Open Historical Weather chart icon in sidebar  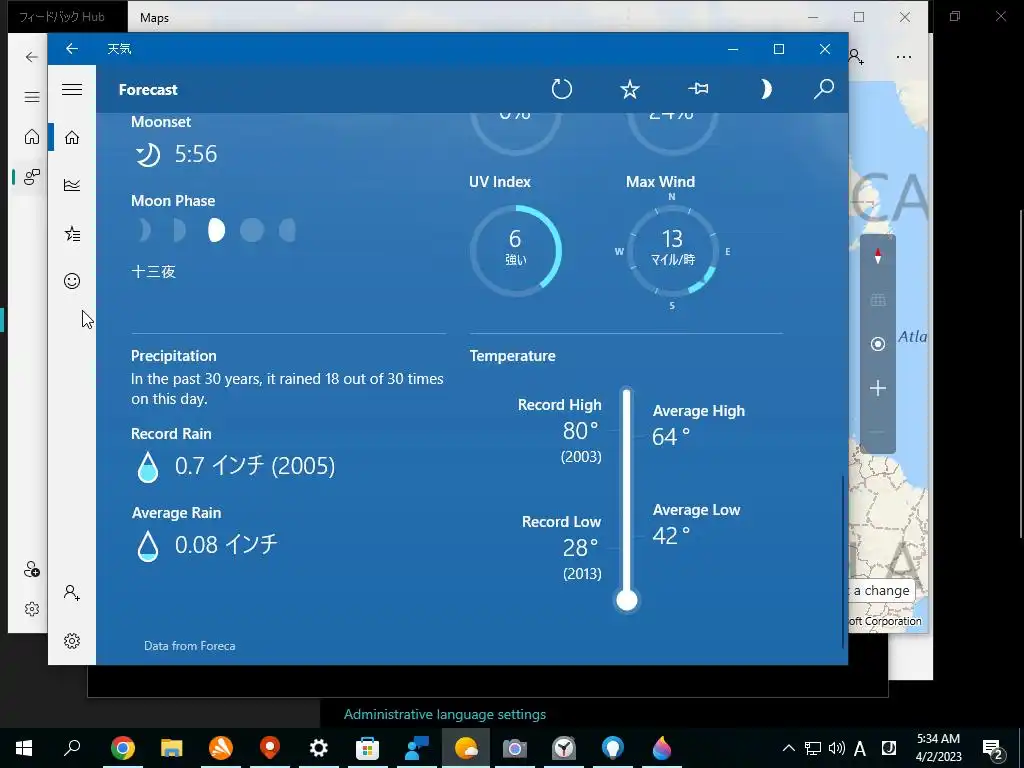(x=72, y=185)
